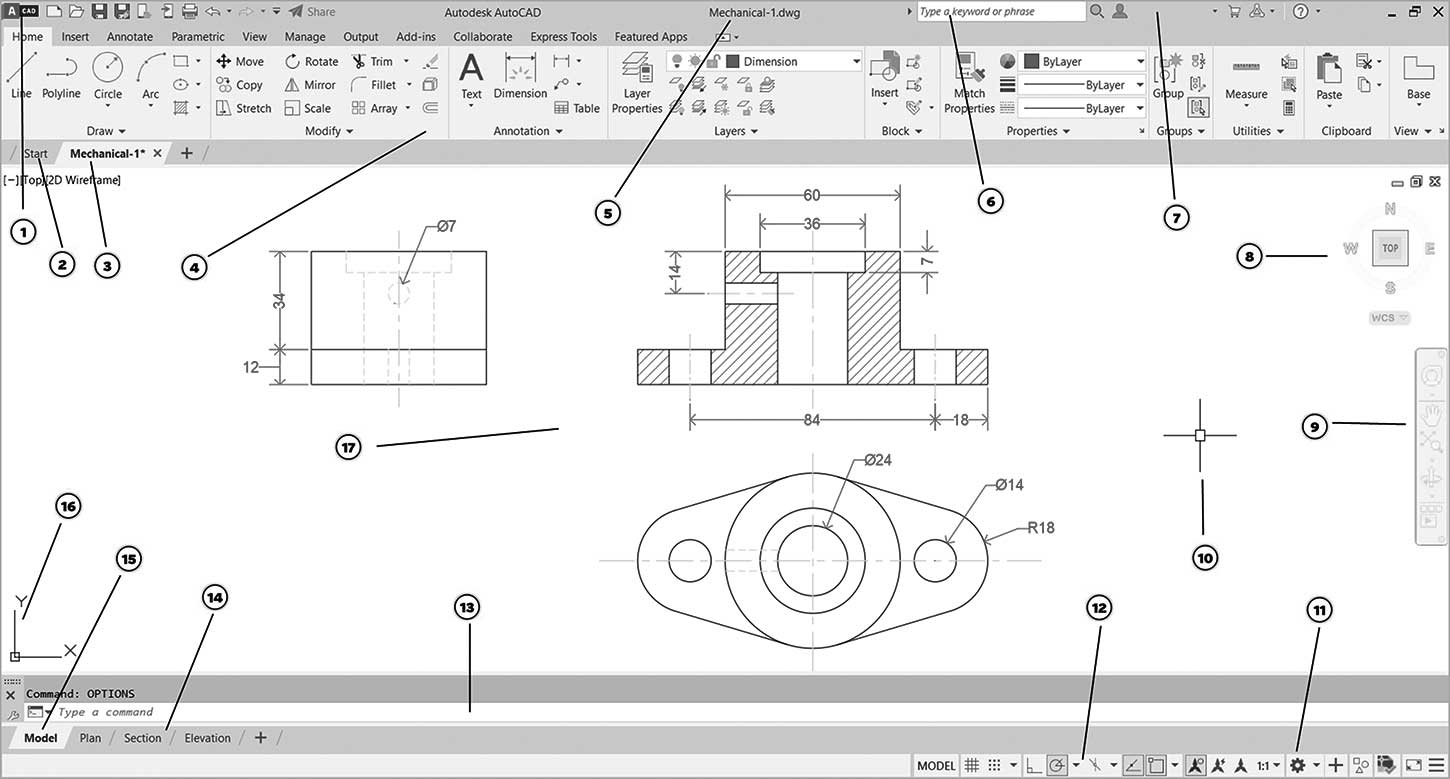Click the TOP face of the ViewCube

[1390, 248]
